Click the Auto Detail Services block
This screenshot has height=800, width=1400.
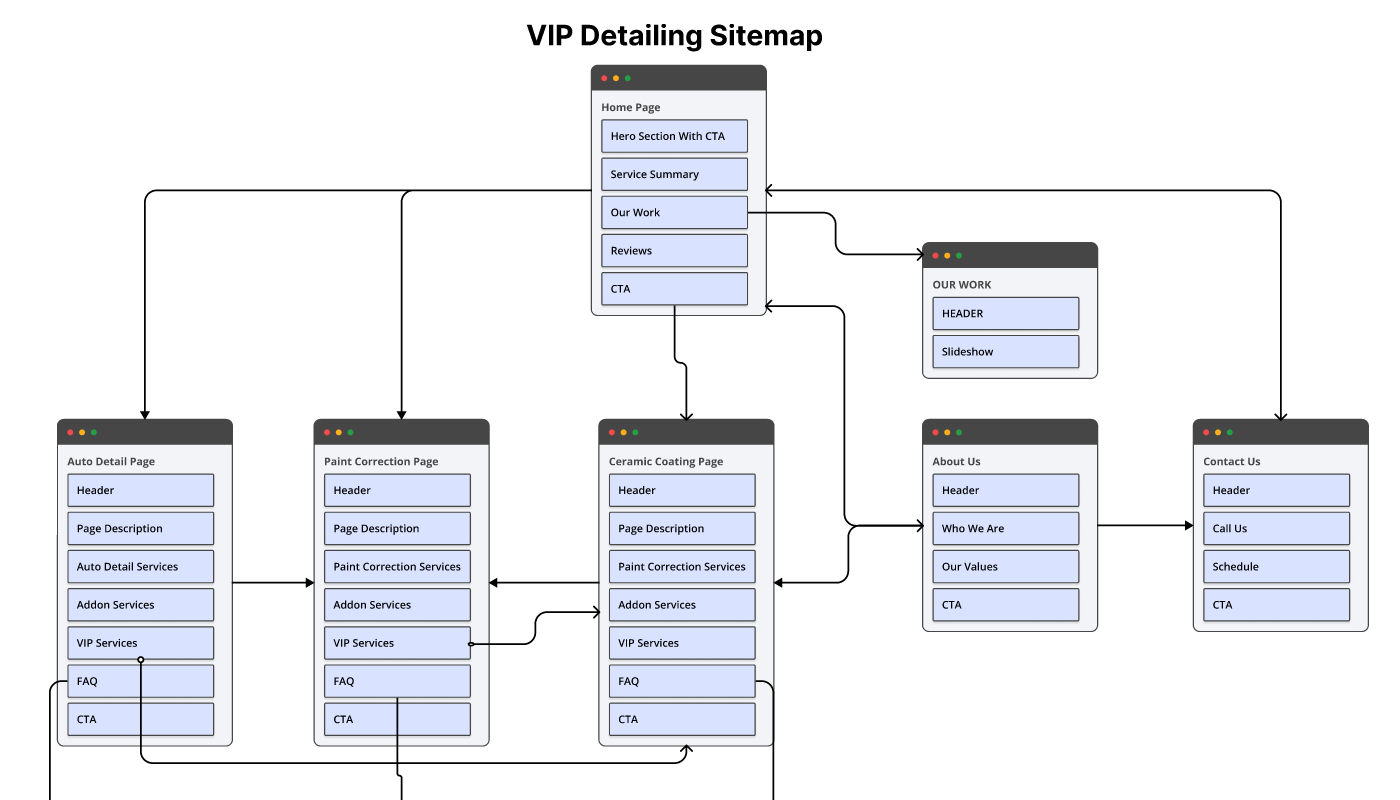(140, 566)
